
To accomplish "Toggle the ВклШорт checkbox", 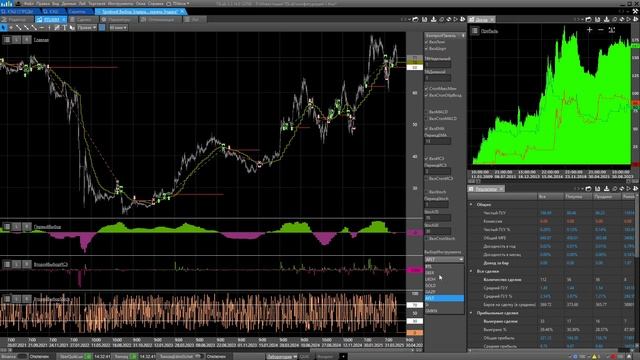I will click(x=427, y=49).
